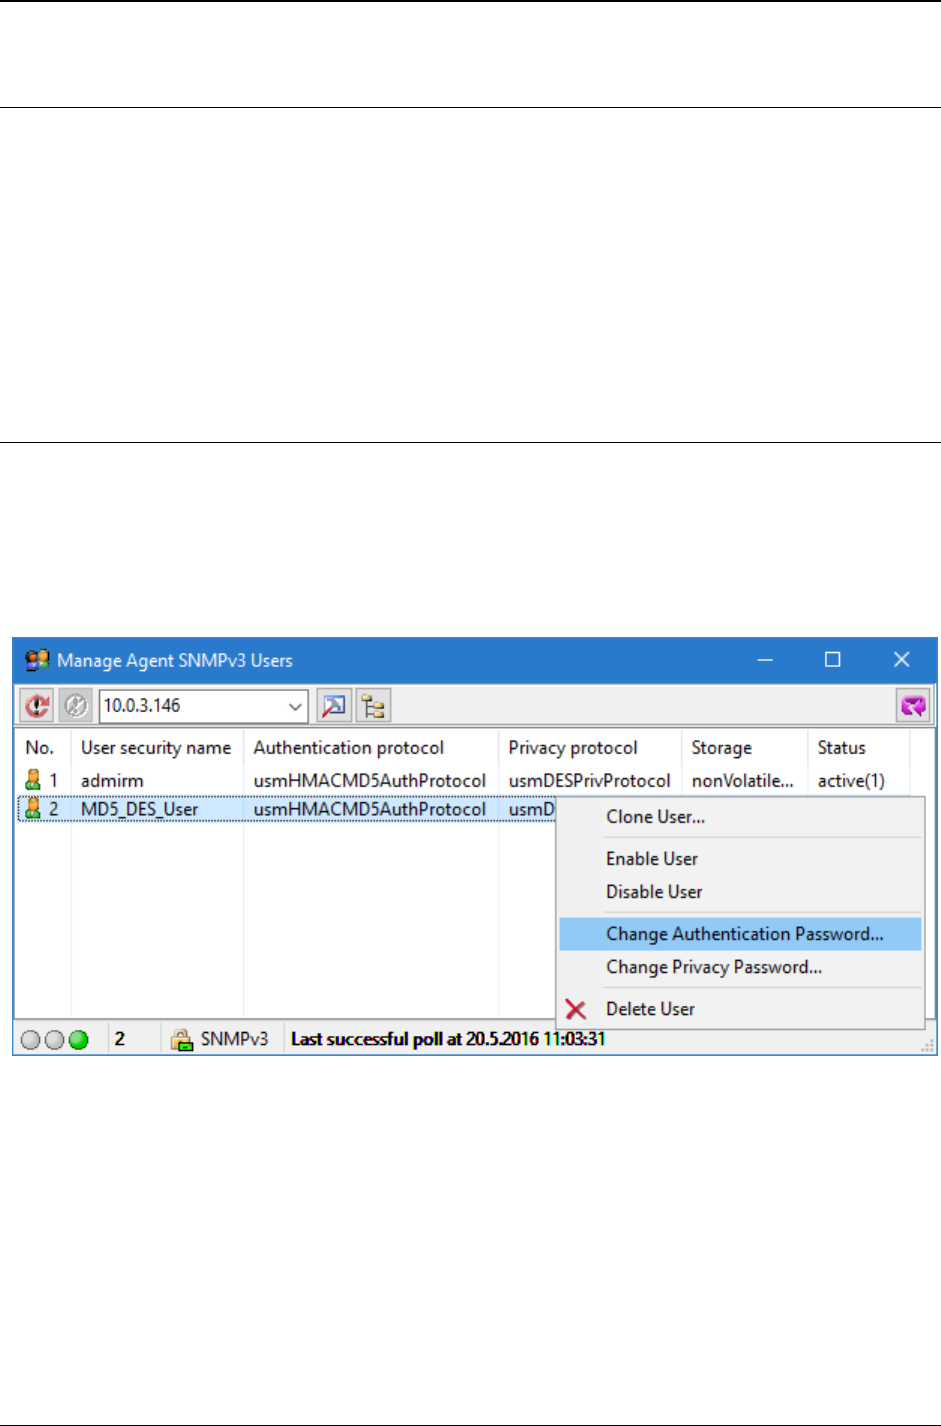Screen dimensions: 941x1426
Task: Close the Manage Agent SNMPv3 Users window
Action: coord(902,660)
